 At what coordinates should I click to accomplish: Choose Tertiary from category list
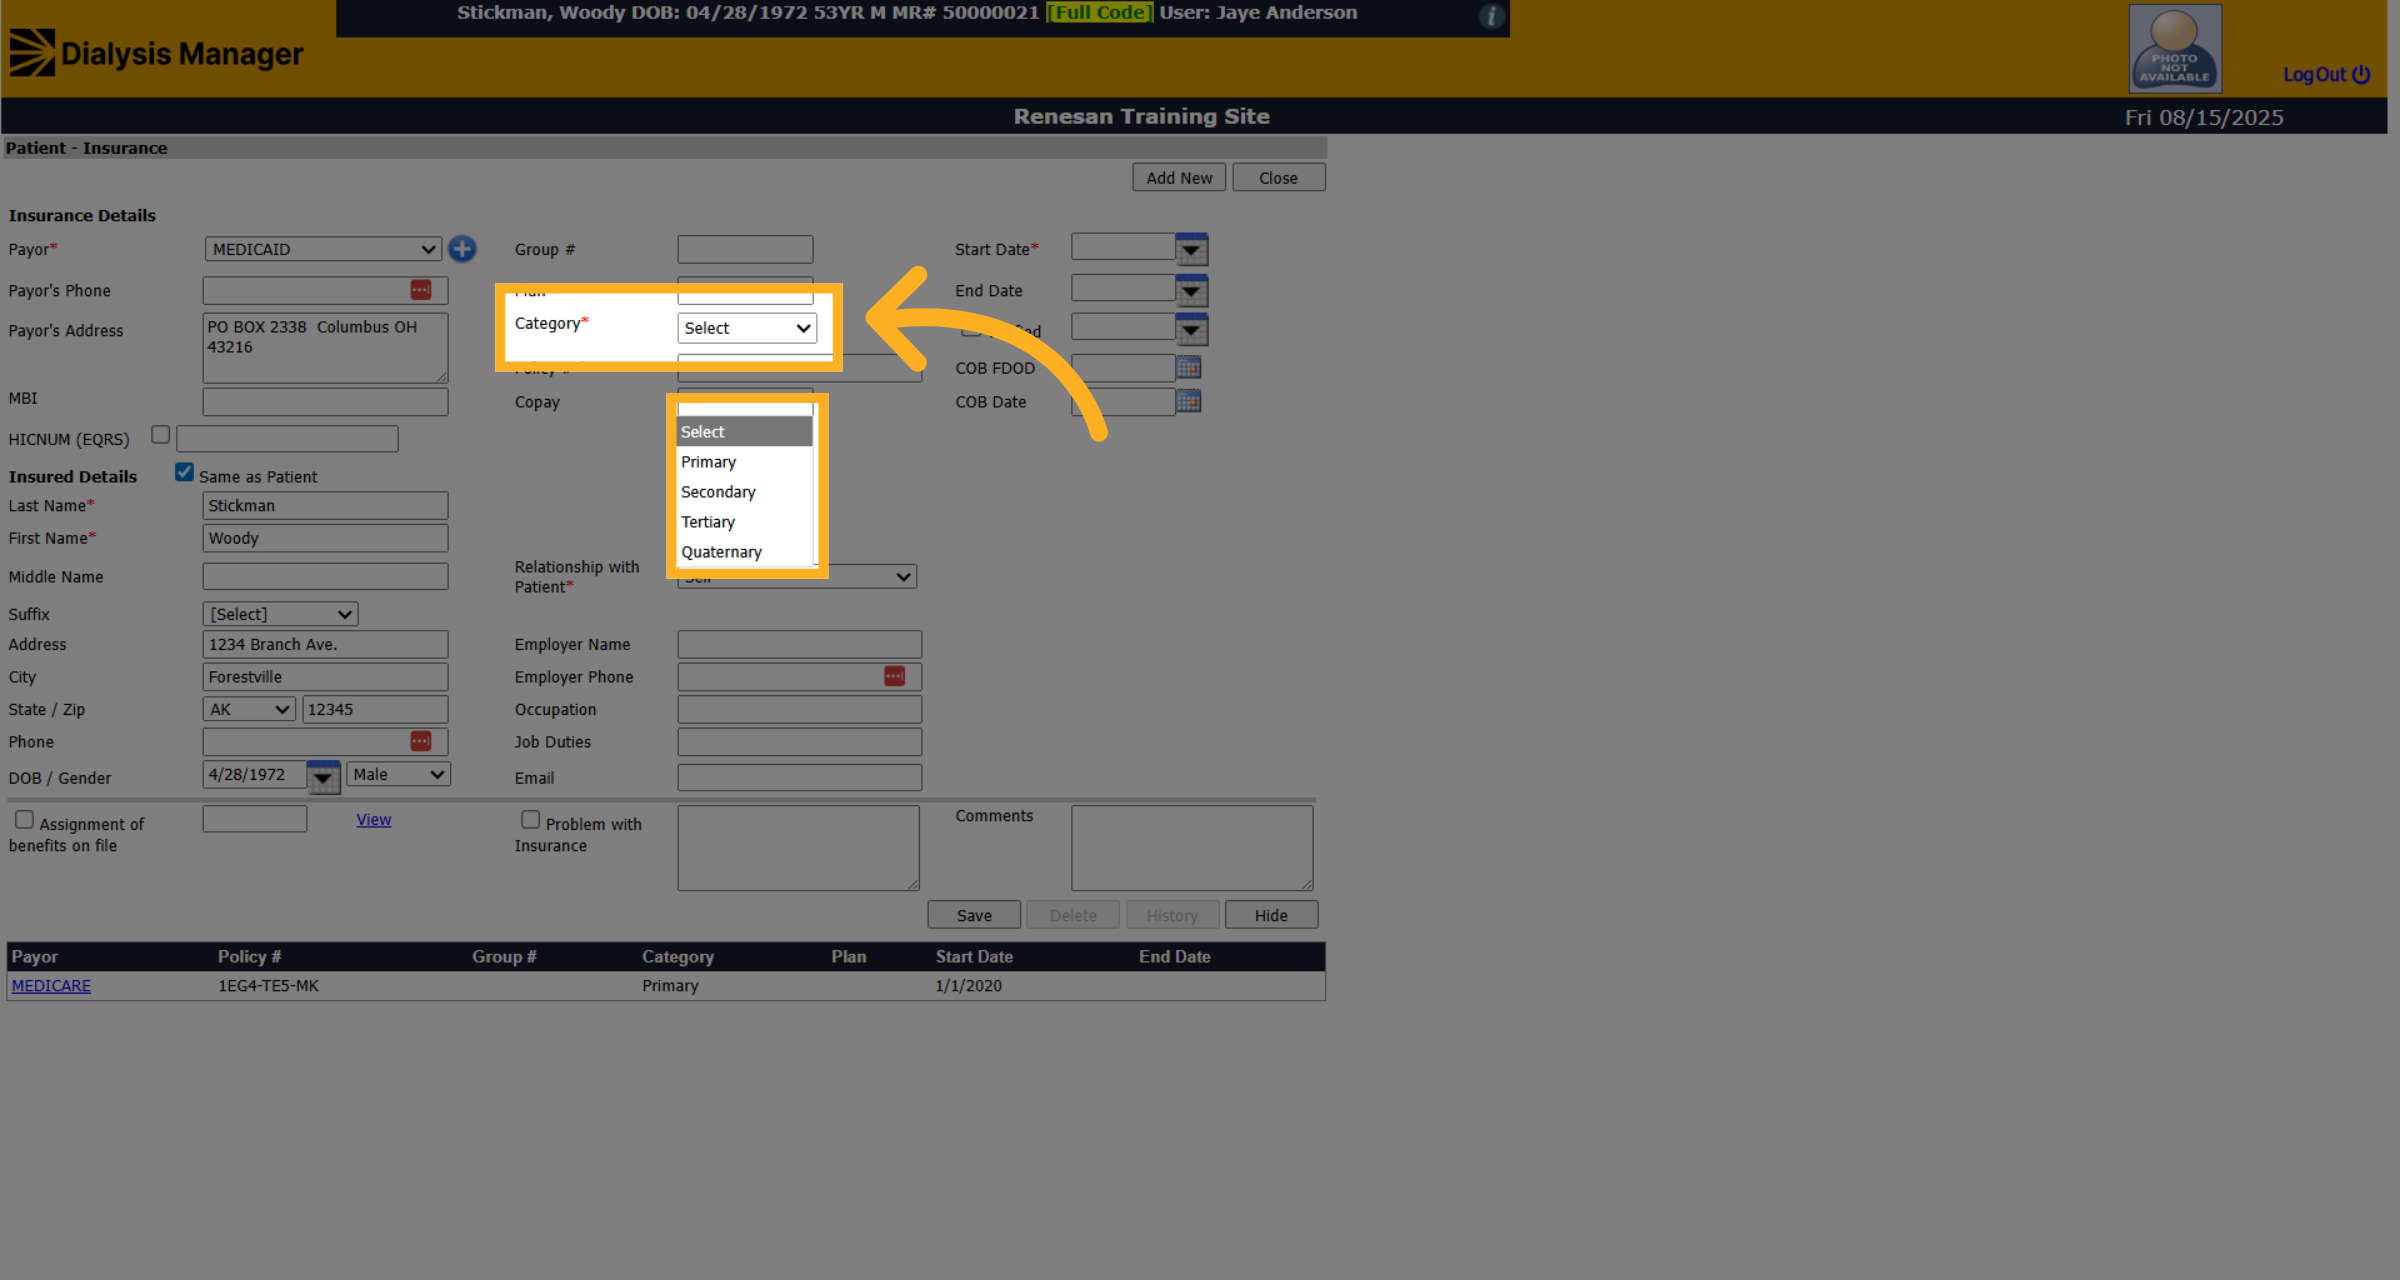(745, 522)
